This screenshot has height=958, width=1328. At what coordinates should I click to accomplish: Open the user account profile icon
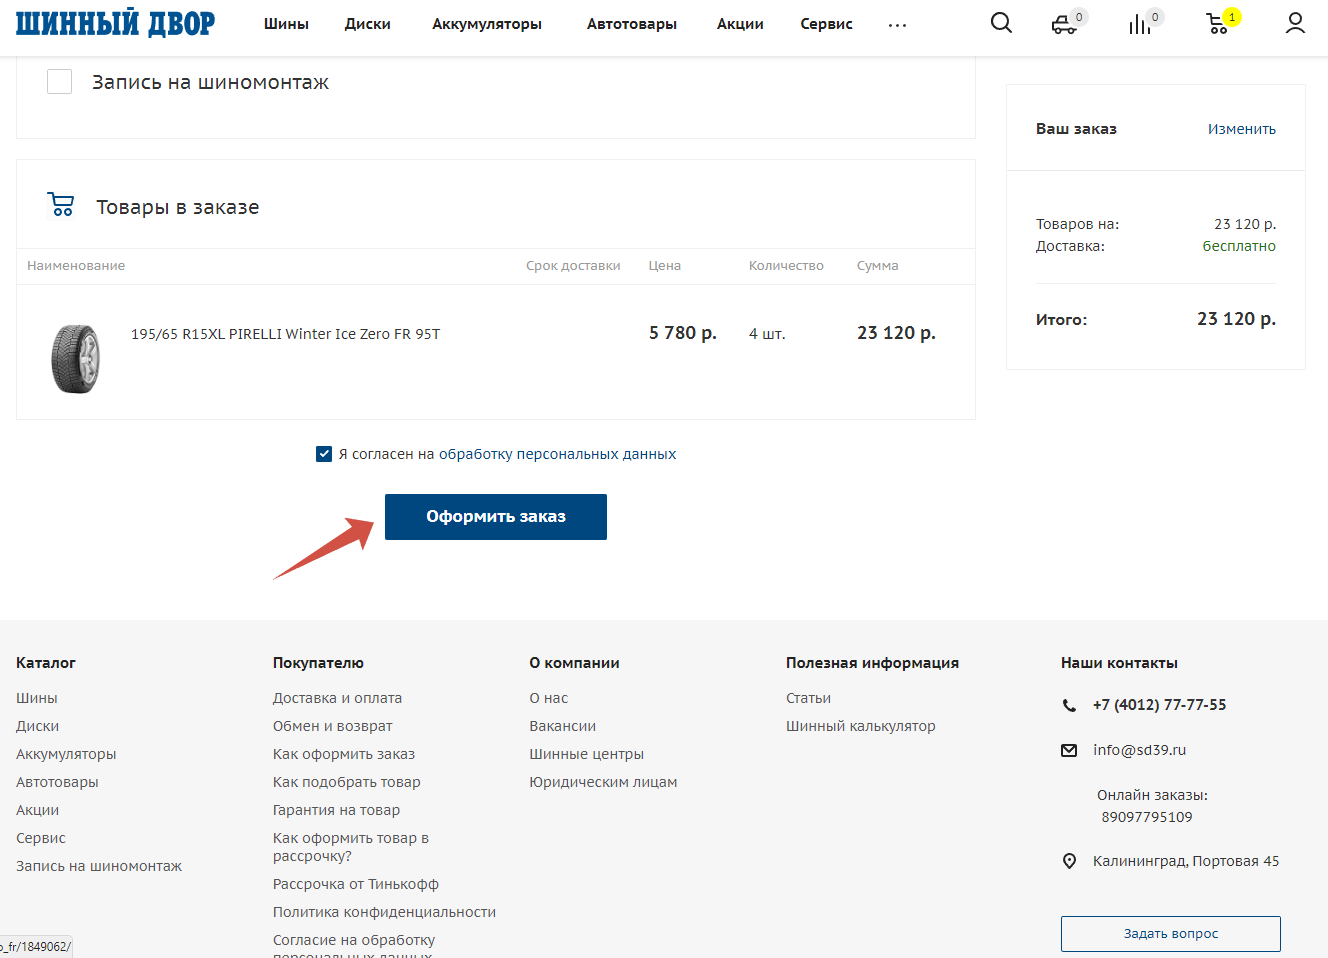1295,23
